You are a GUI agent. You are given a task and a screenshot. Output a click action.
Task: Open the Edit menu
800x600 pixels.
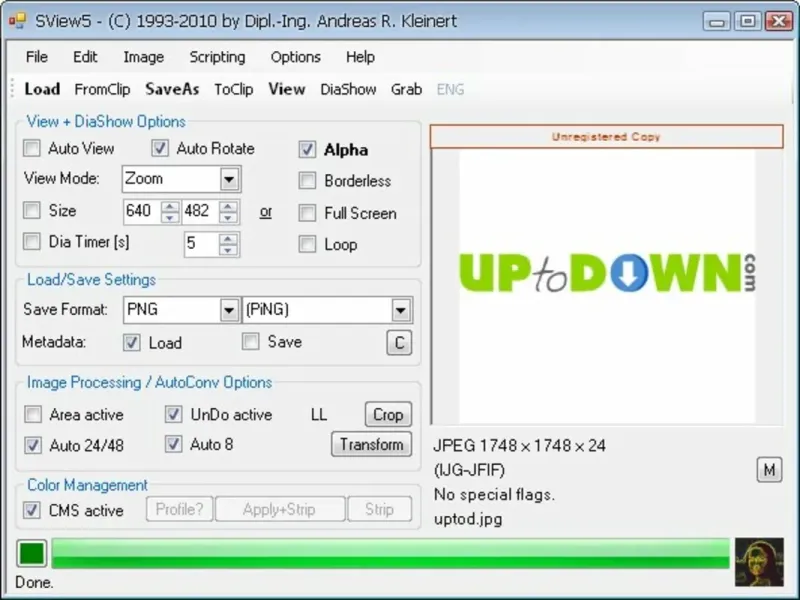85,57
